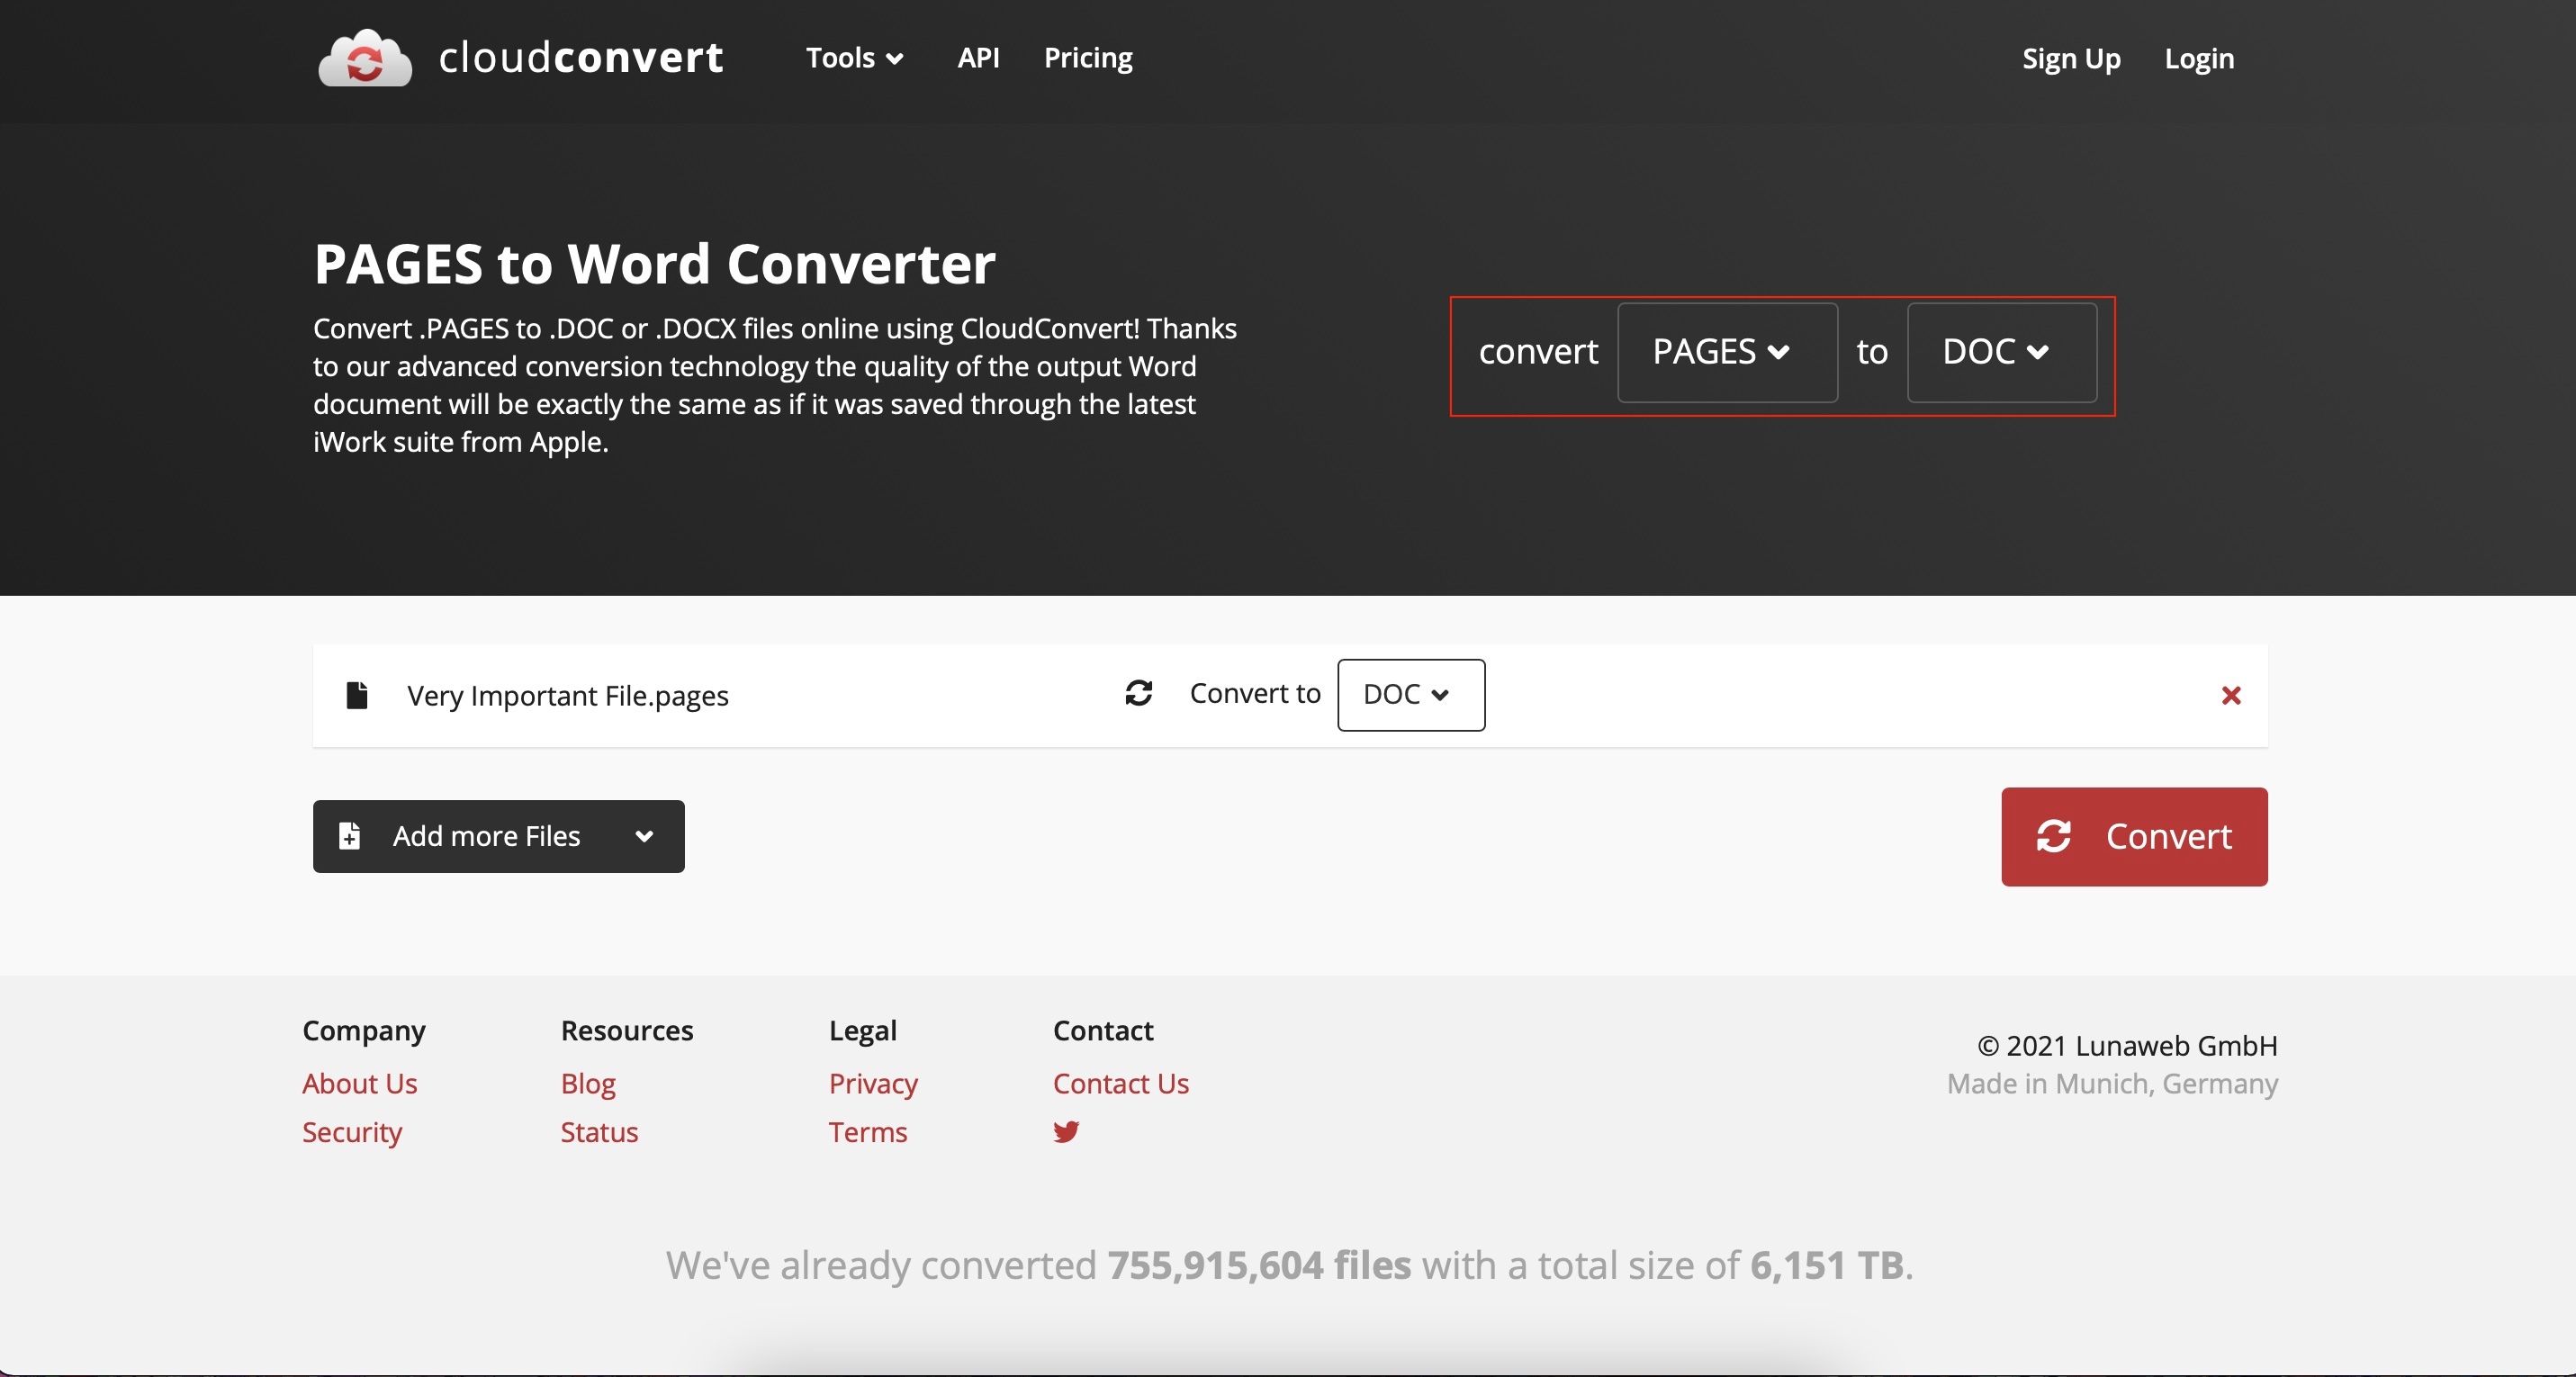Click the Status link under Resources
This screenshot has height=1377, width=2576.
pyautogui.click(x=599, y=1129)
